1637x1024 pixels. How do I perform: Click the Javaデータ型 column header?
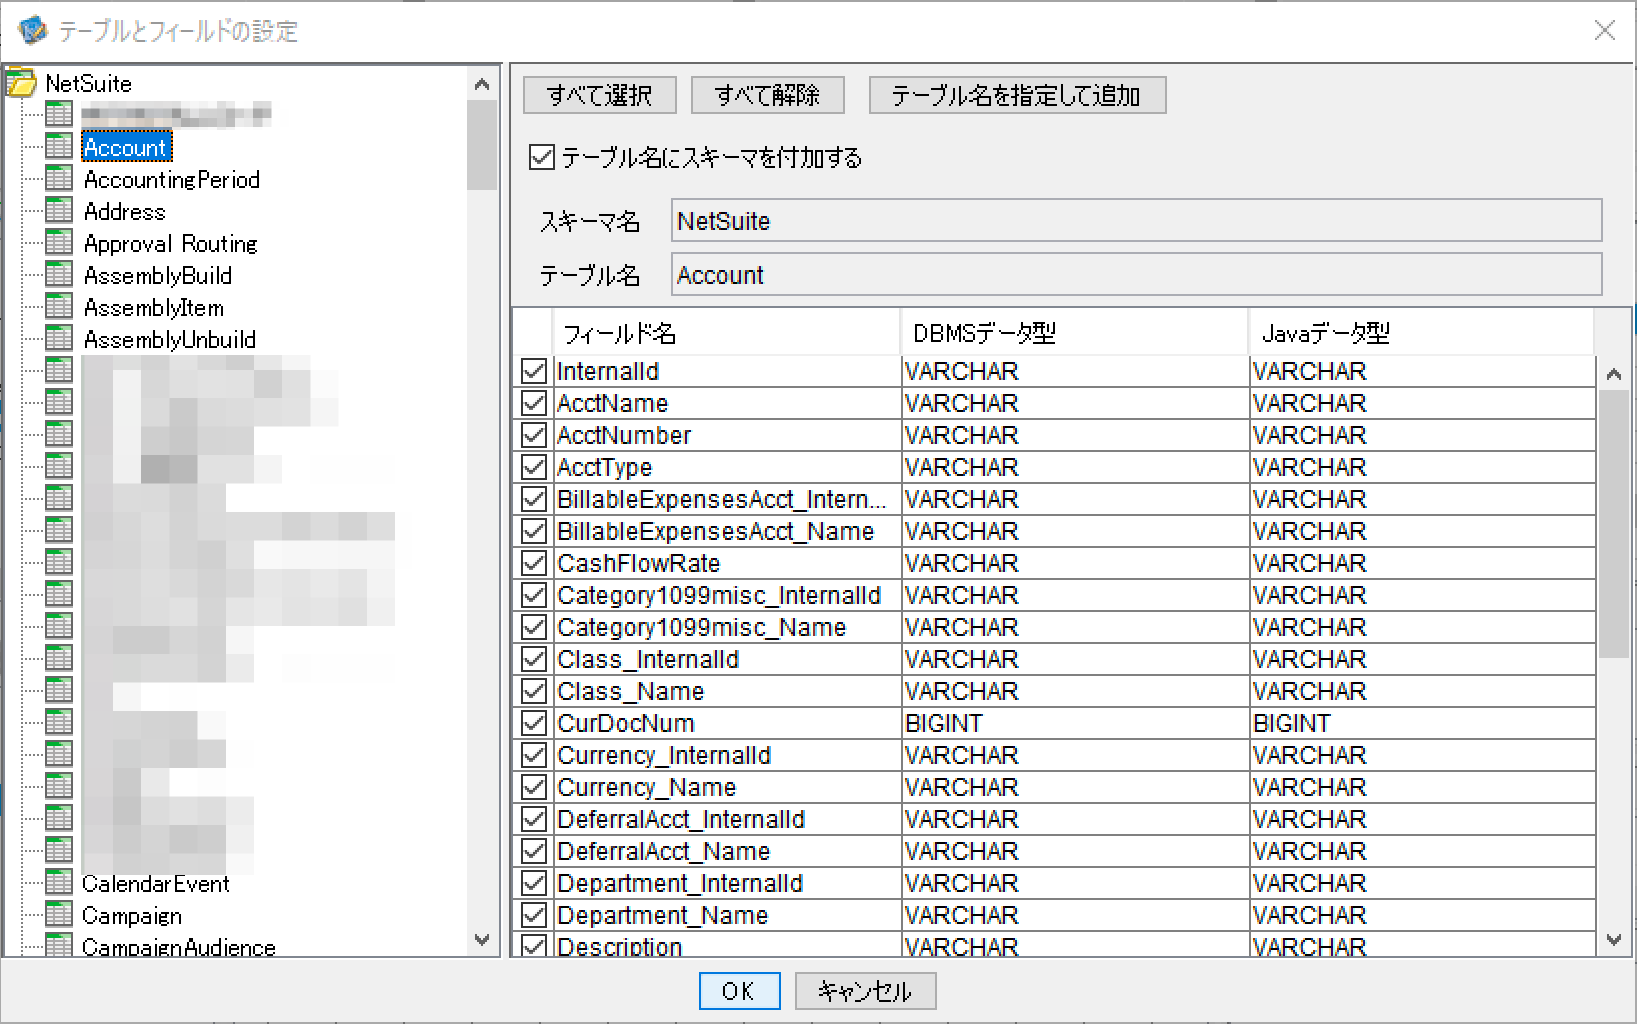pyautogui.click(x=1421, y=333)
